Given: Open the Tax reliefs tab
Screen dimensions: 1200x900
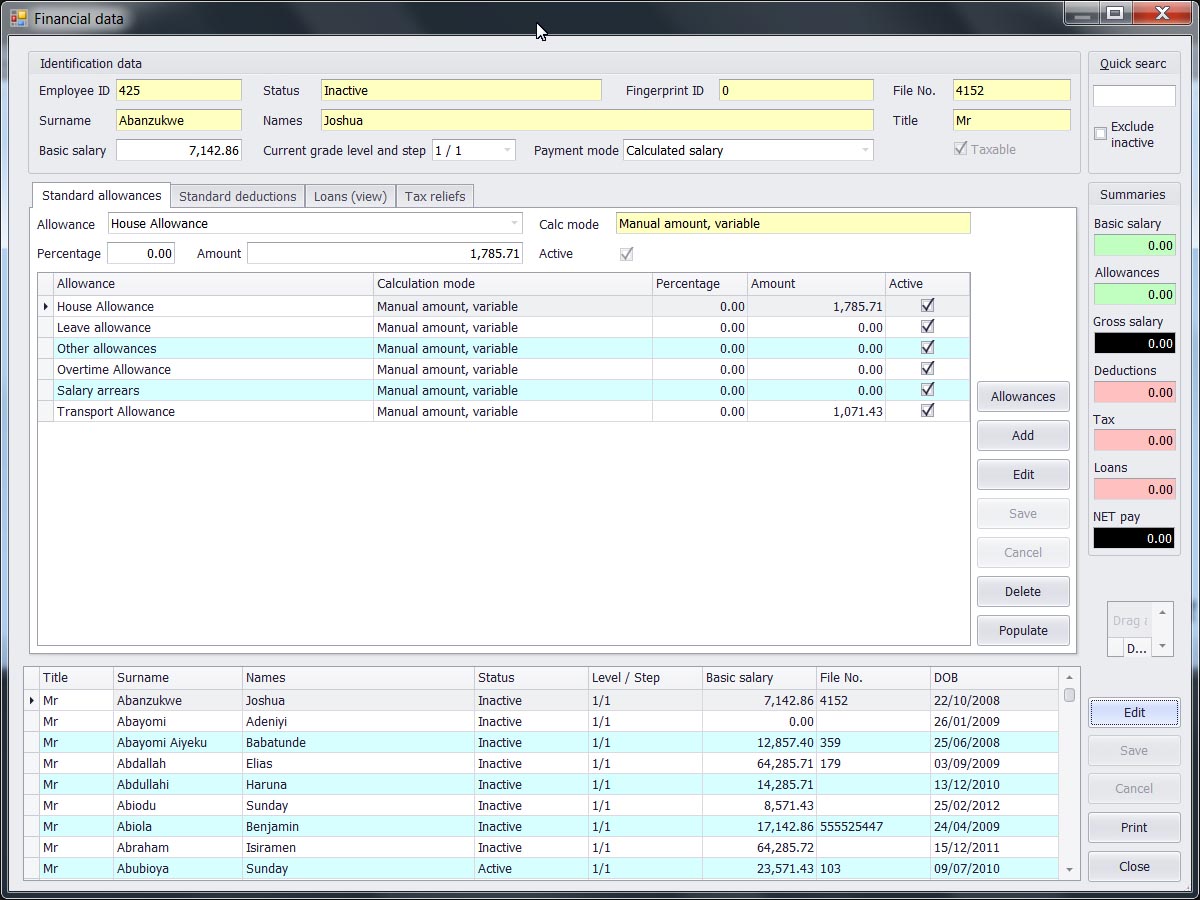Looking at the screenshot, I should pos(434,196).
